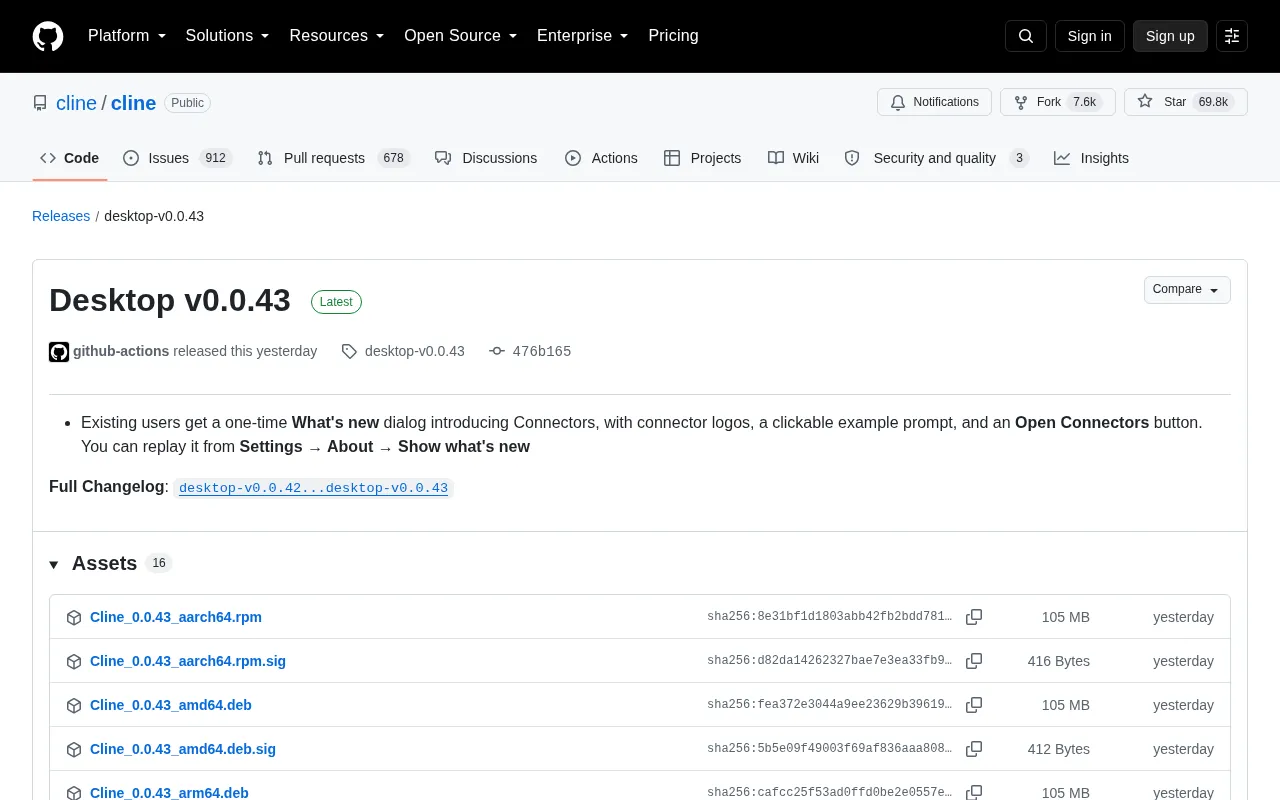Open the Enterprise dropdown menu
The height and width of the screenshot is (800, 1280).
click(583, 36)
